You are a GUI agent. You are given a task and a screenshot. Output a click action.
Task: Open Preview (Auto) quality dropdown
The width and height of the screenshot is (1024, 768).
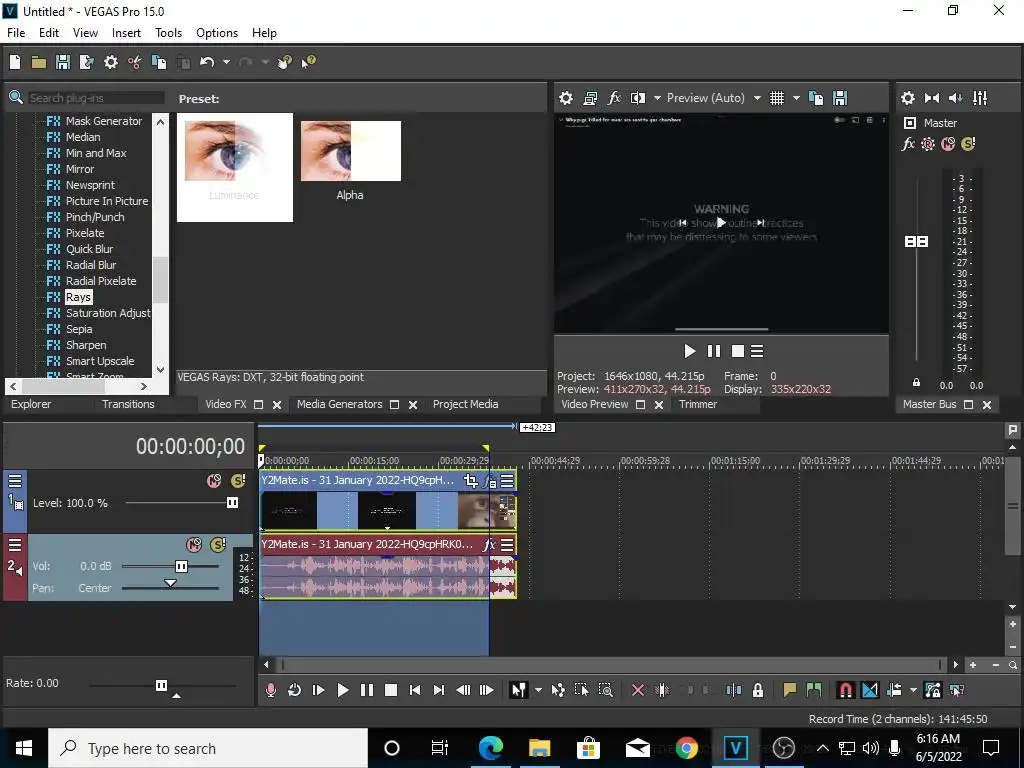point(757,98)
